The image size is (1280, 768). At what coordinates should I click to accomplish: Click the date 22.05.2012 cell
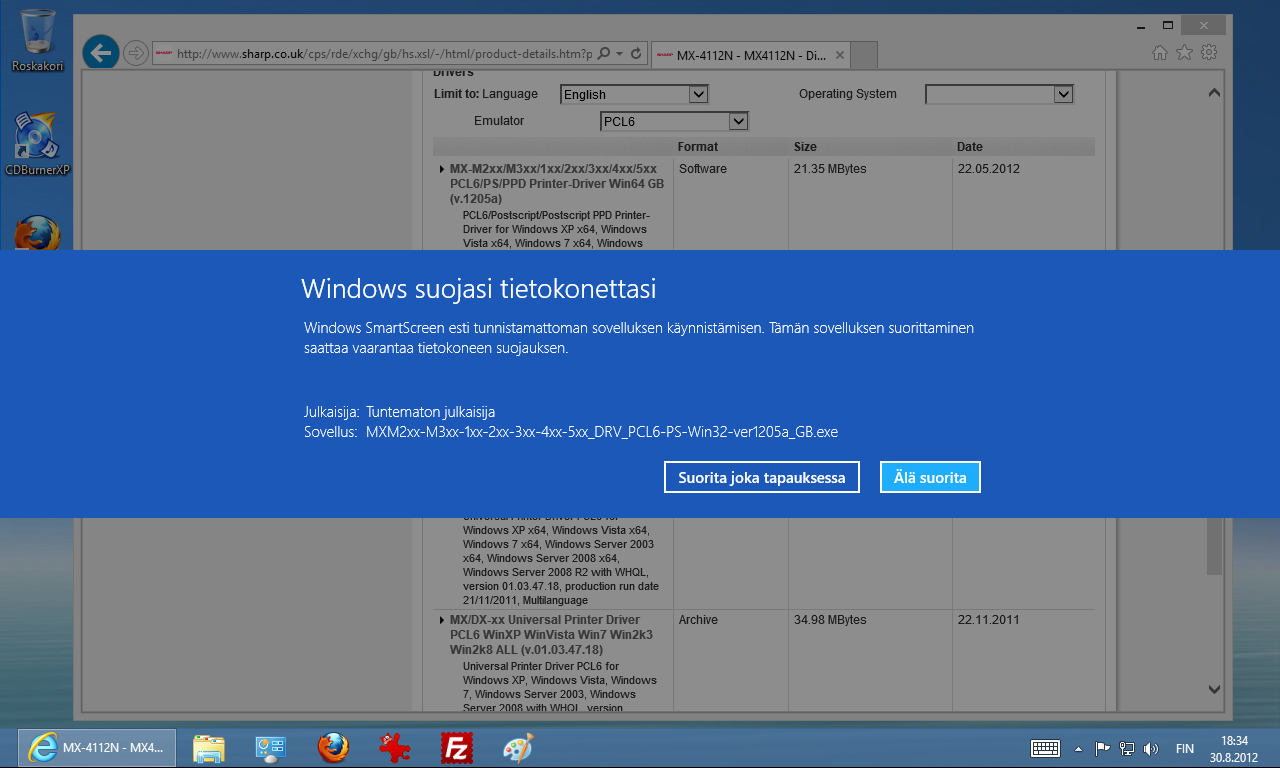point(988,169)
